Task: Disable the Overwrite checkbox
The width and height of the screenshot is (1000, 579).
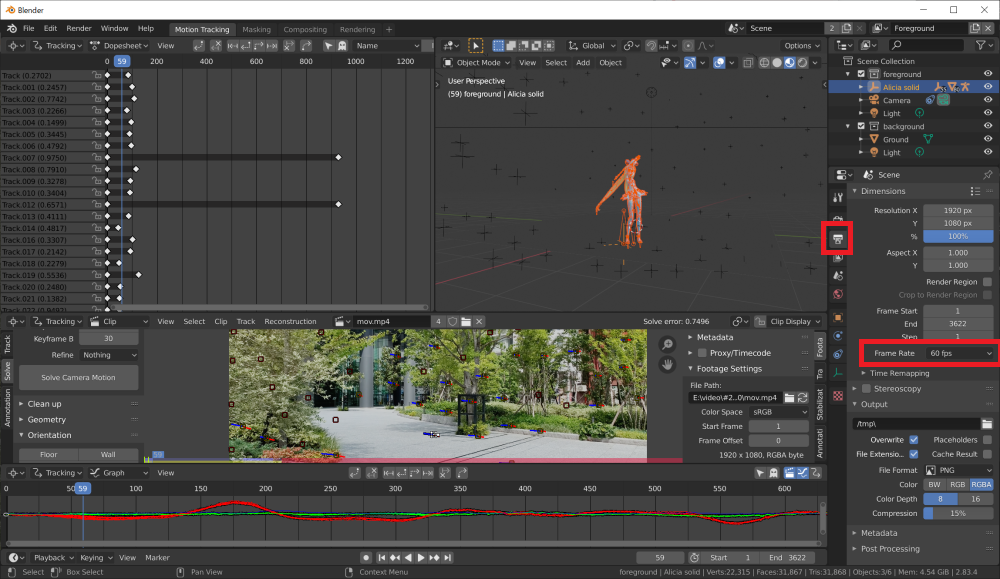Action: click(914, 440)
